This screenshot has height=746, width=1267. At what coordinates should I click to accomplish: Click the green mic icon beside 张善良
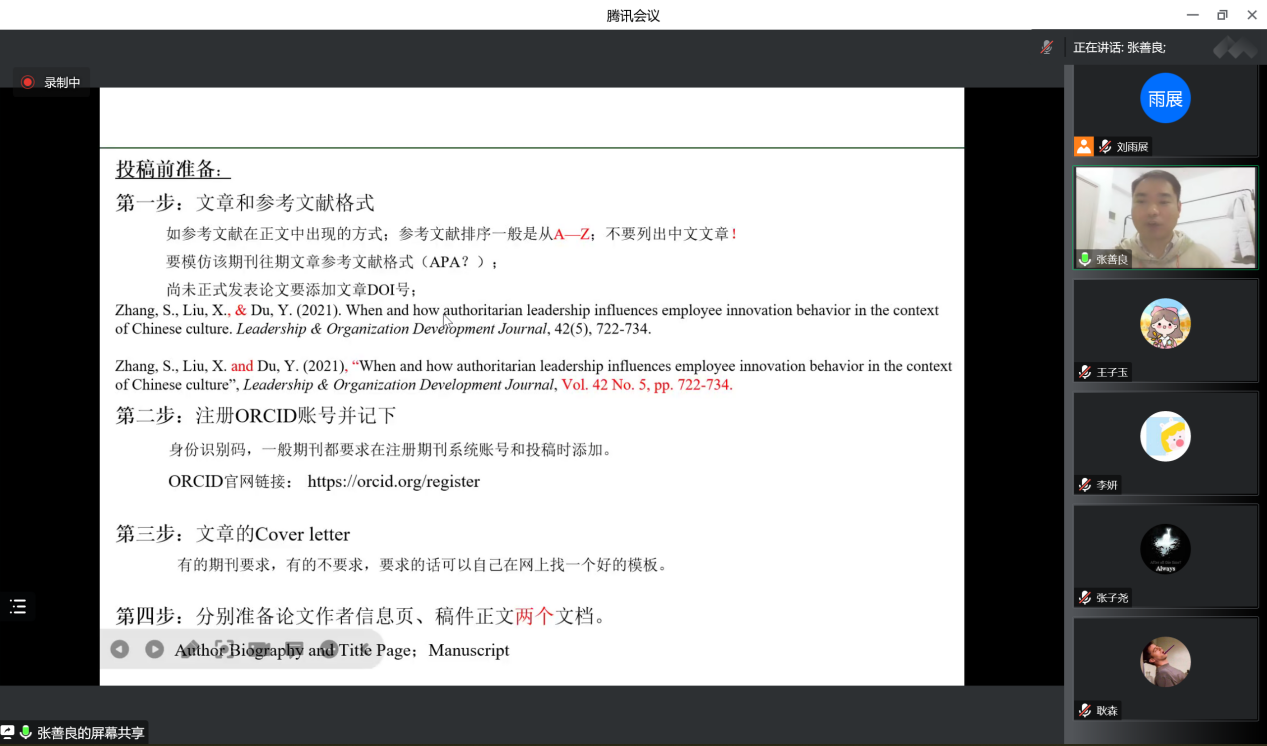pos(1084,259)
